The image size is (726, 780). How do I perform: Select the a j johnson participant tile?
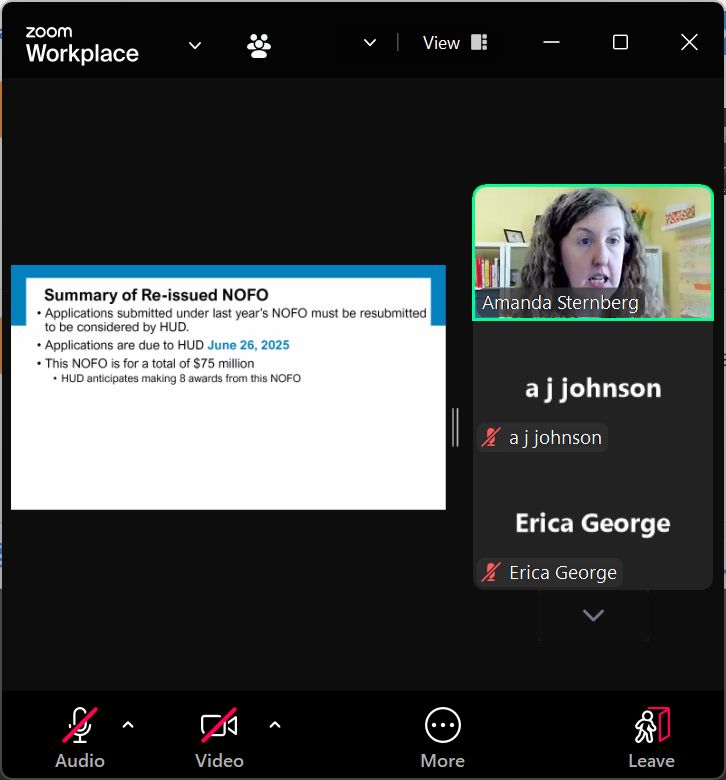tap(593, 388)
